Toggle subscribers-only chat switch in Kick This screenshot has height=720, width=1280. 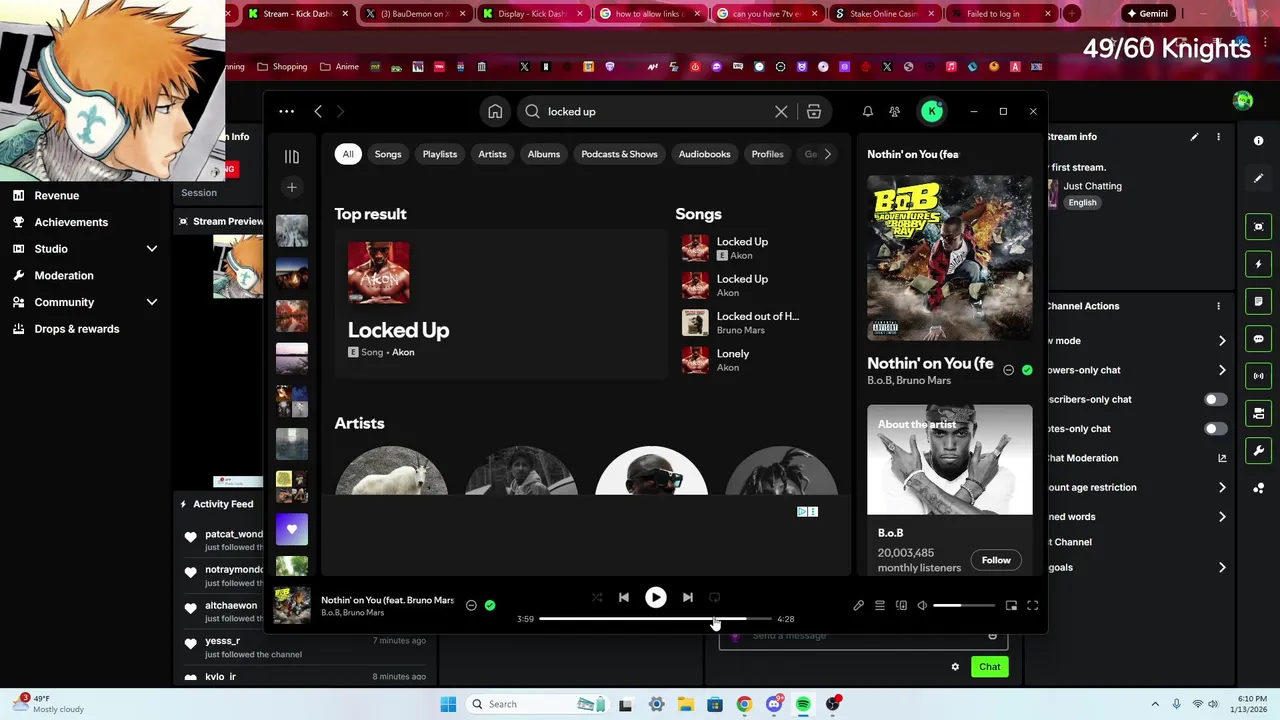1215,399
